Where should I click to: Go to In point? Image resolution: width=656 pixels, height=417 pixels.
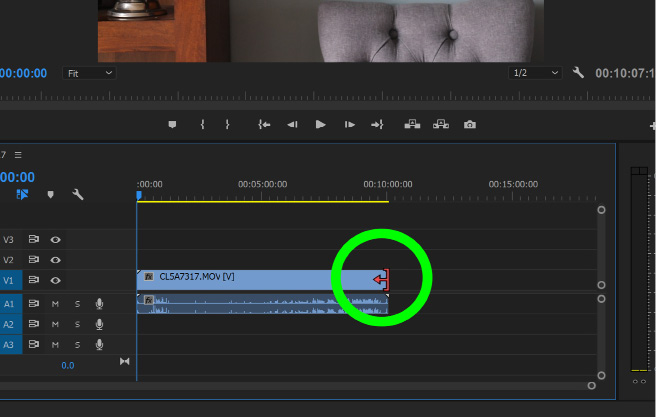264,125
